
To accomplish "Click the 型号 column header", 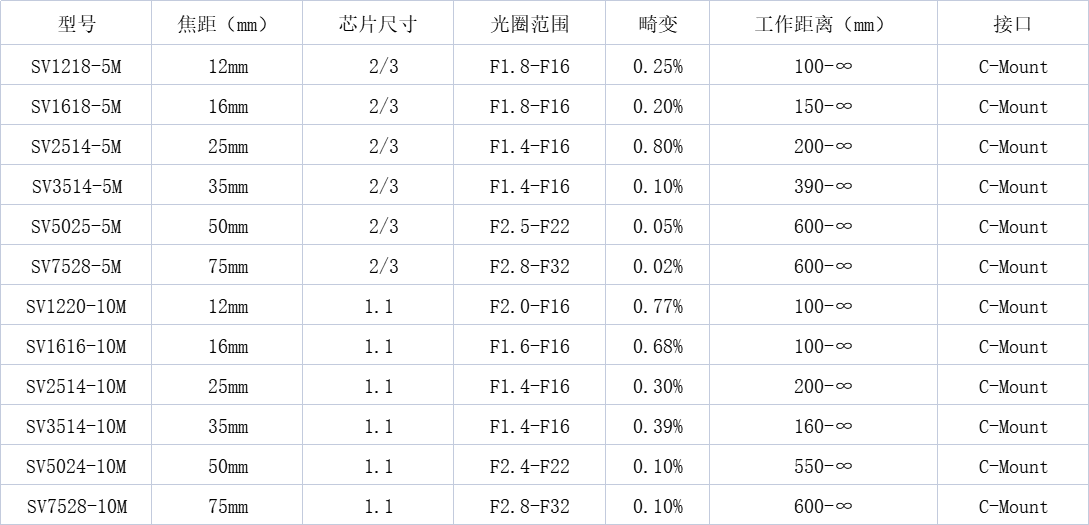I will pyautogui.click(x=76, y=24).
